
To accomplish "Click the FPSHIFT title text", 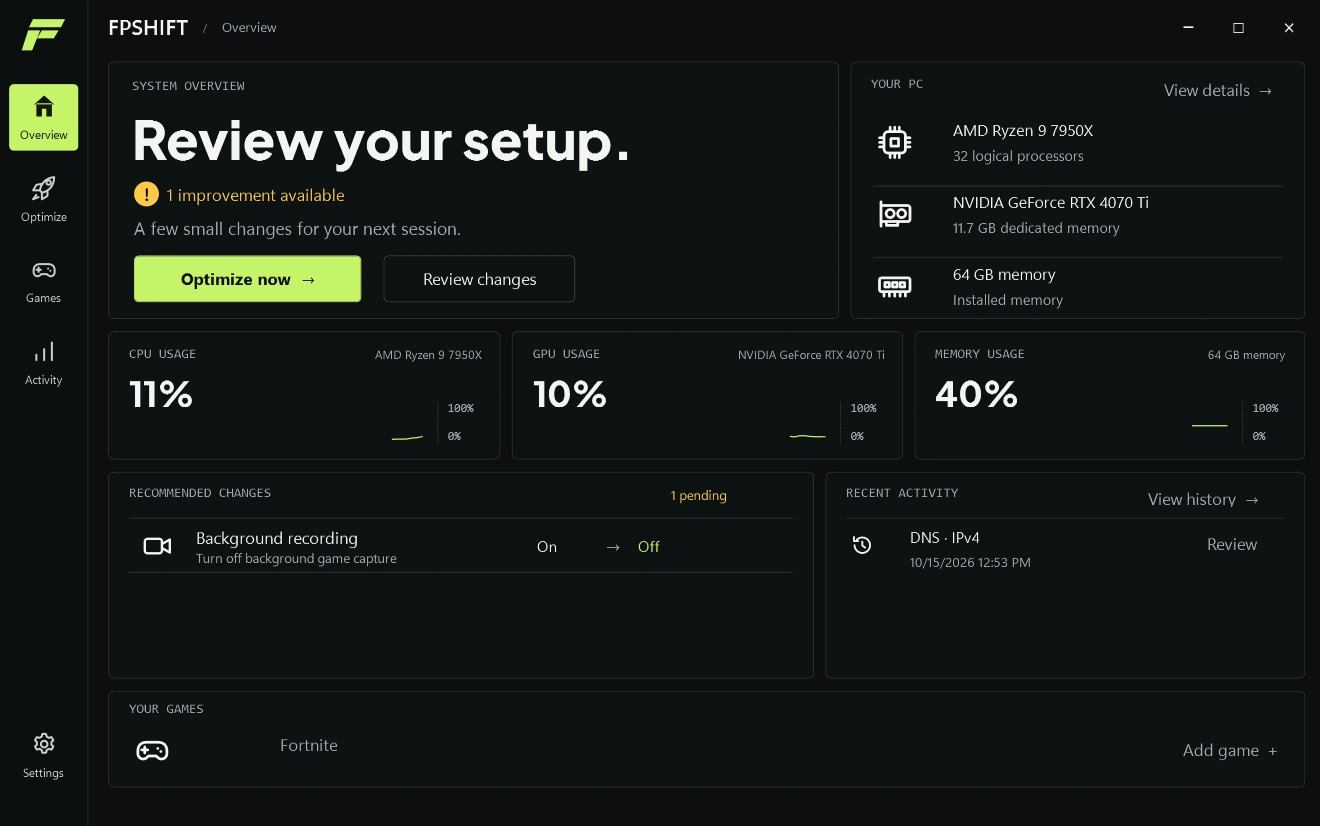I will click(x=148, y=28).
